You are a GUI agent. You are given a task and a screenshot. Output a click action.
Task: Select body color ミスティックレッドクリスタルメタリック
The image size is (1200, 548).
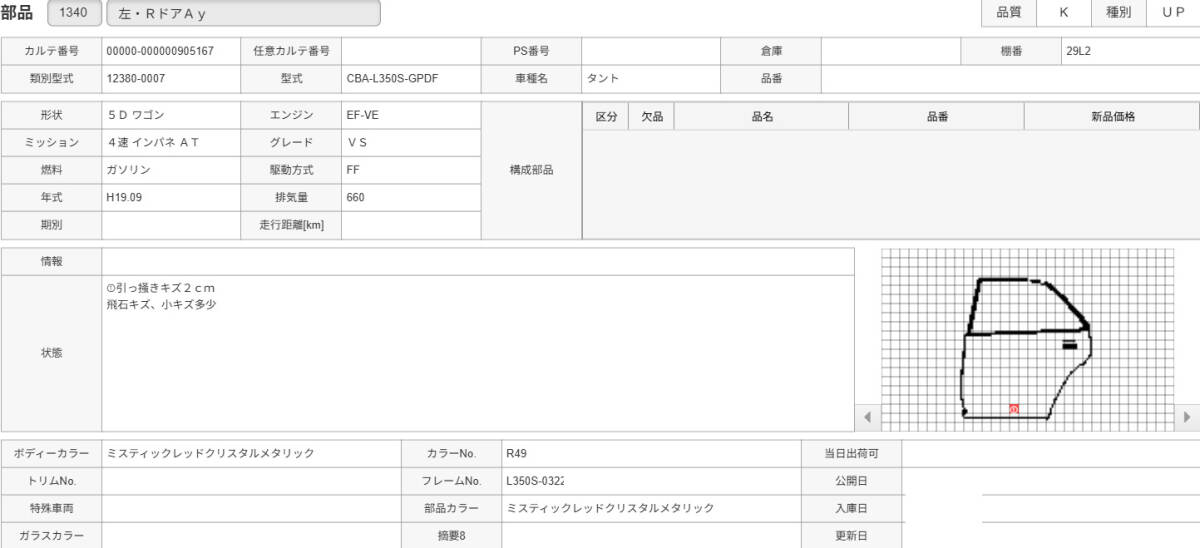click(x=210, y=453)
